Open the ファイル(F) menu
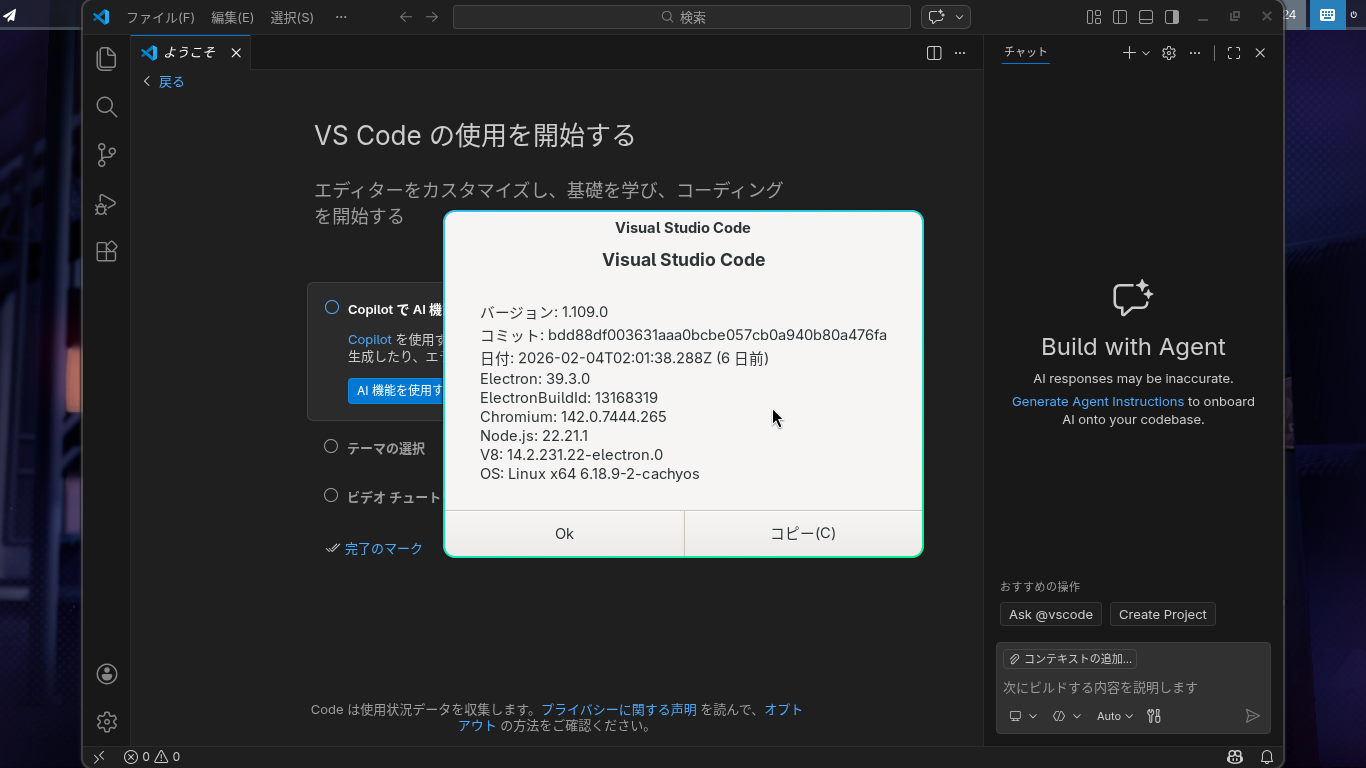 tap(160, 18)
